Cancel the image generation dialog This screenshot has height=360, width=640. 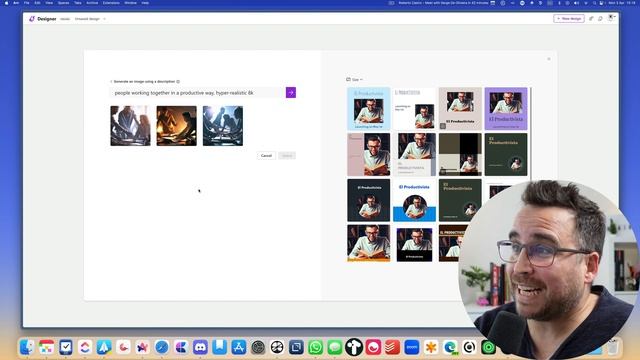click(266, 156)
